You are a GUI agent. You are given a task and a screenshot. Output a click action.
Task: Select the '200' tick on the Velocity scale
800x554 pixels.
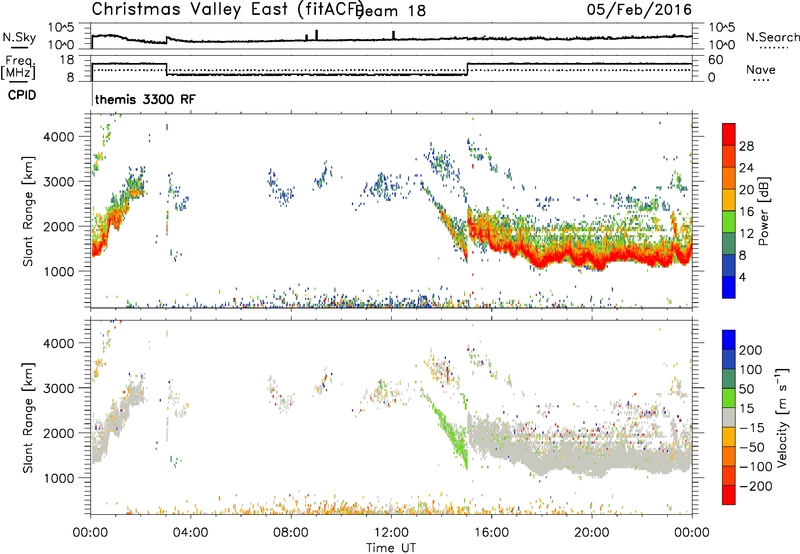click(x=751, y=350)
